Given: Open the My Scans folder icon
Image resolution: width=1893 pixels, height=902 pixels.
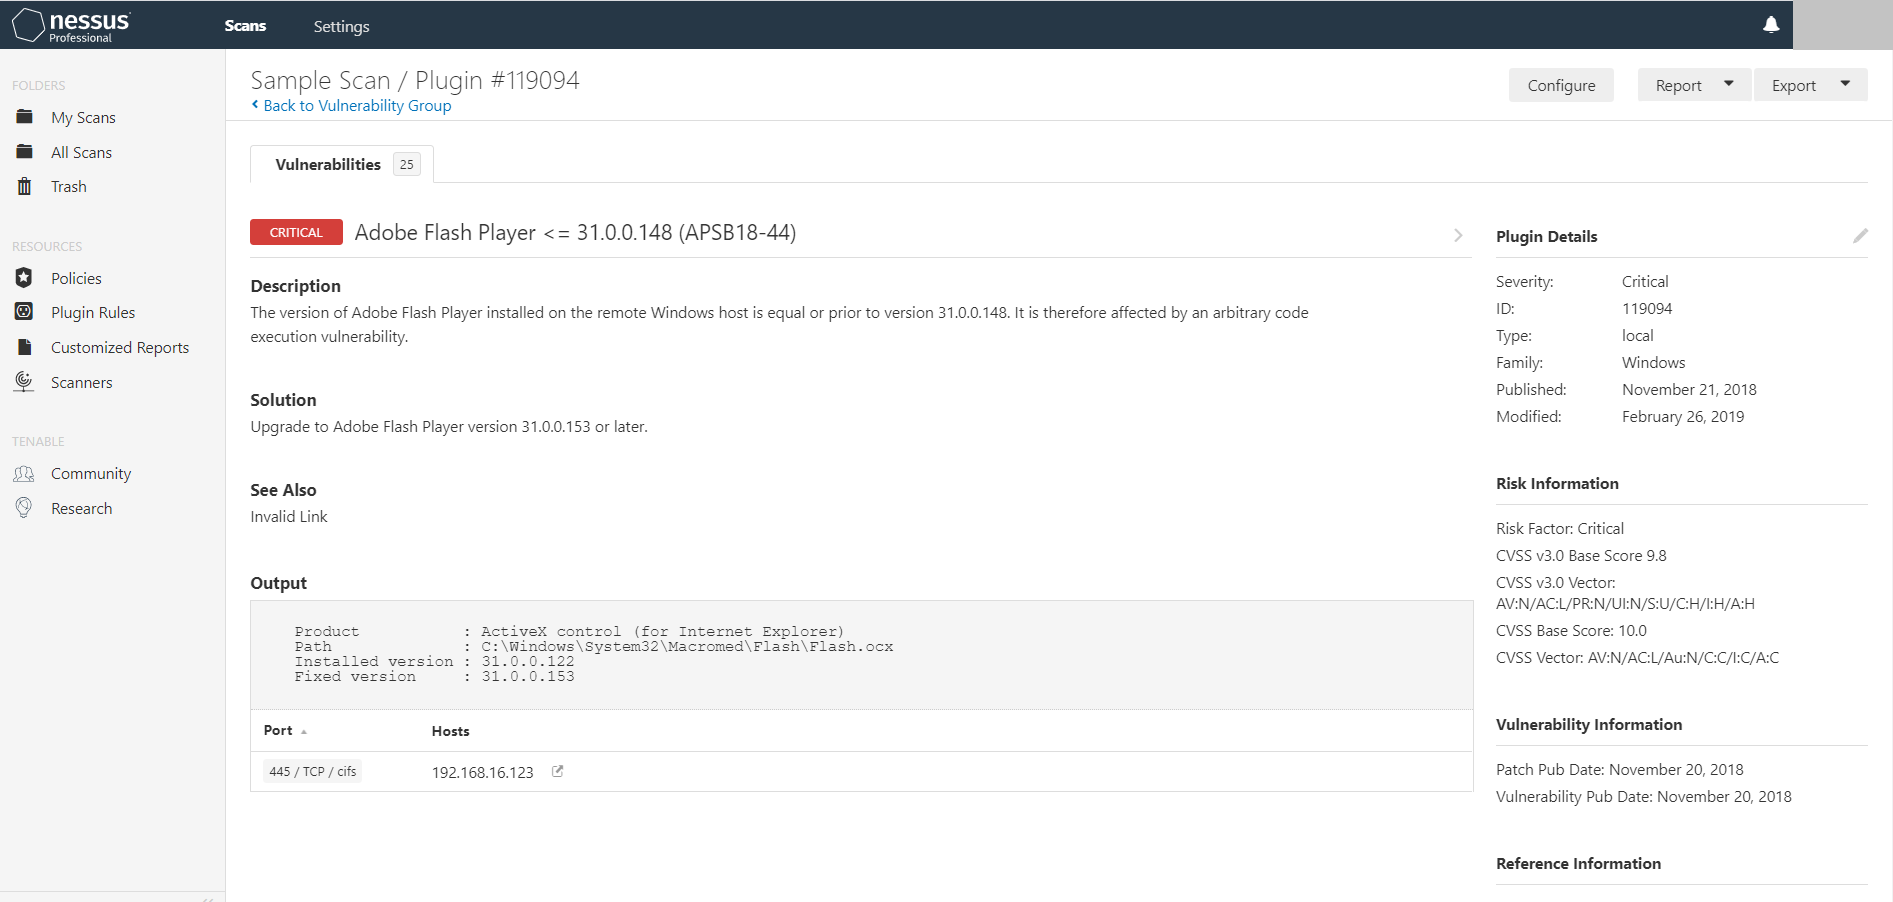Looking at the screenshot, I should (25, 117).
